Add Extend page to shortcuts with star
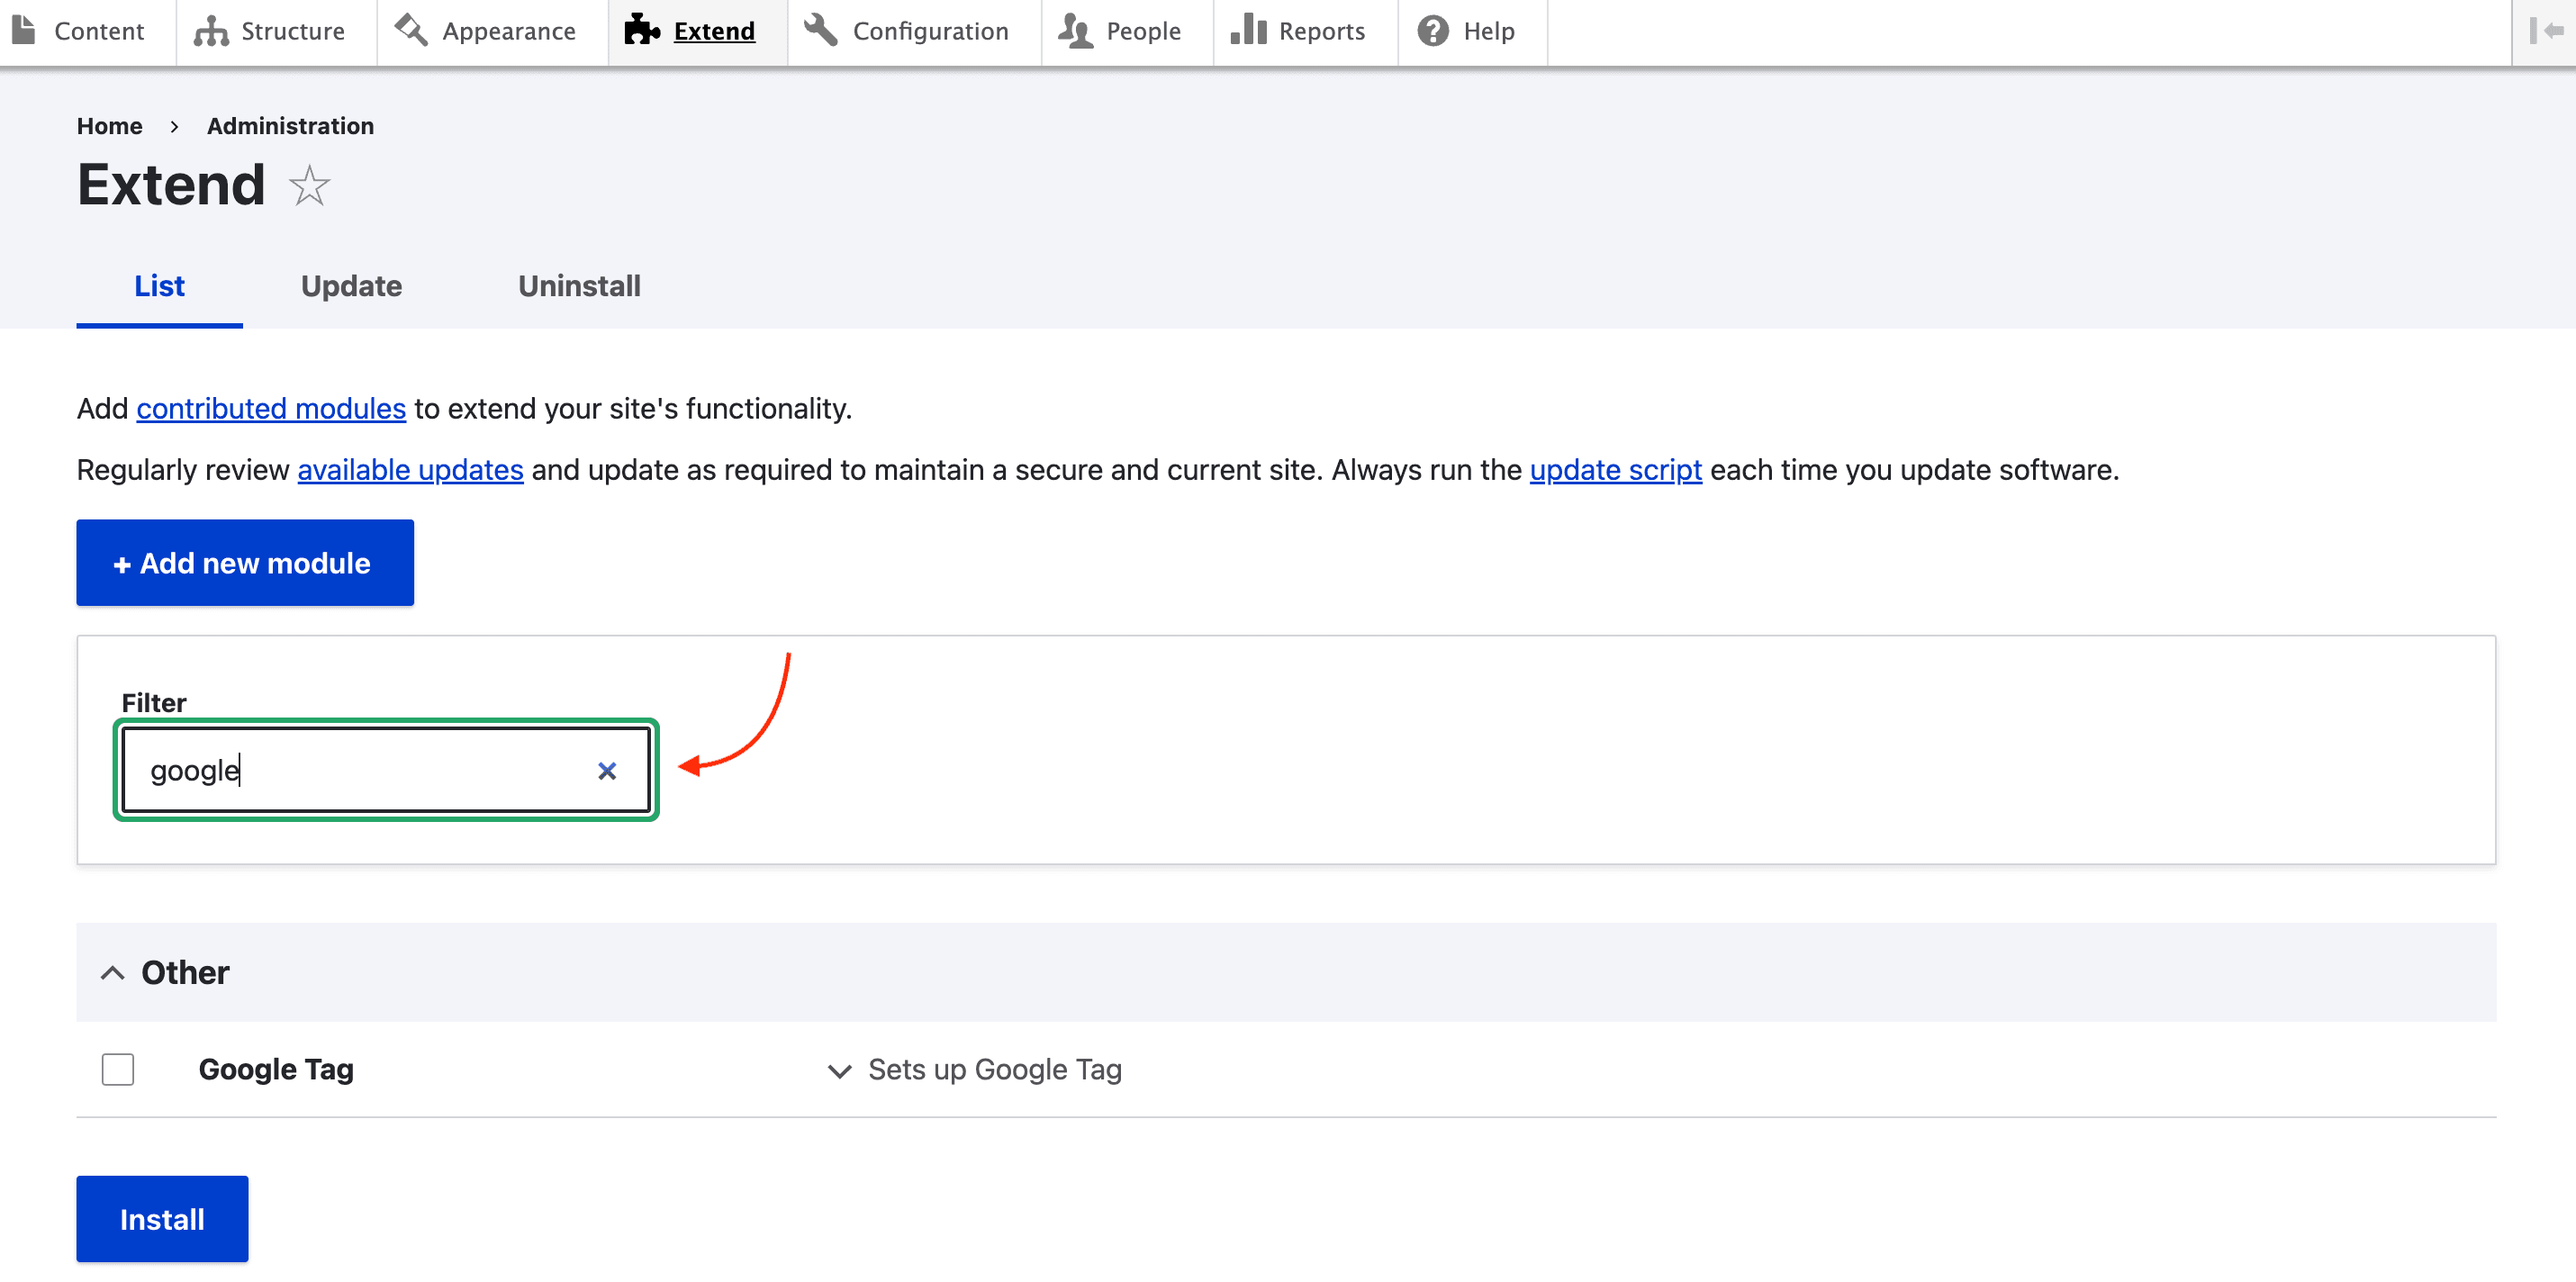The image size is (2576, 1282). pos(309,186)
